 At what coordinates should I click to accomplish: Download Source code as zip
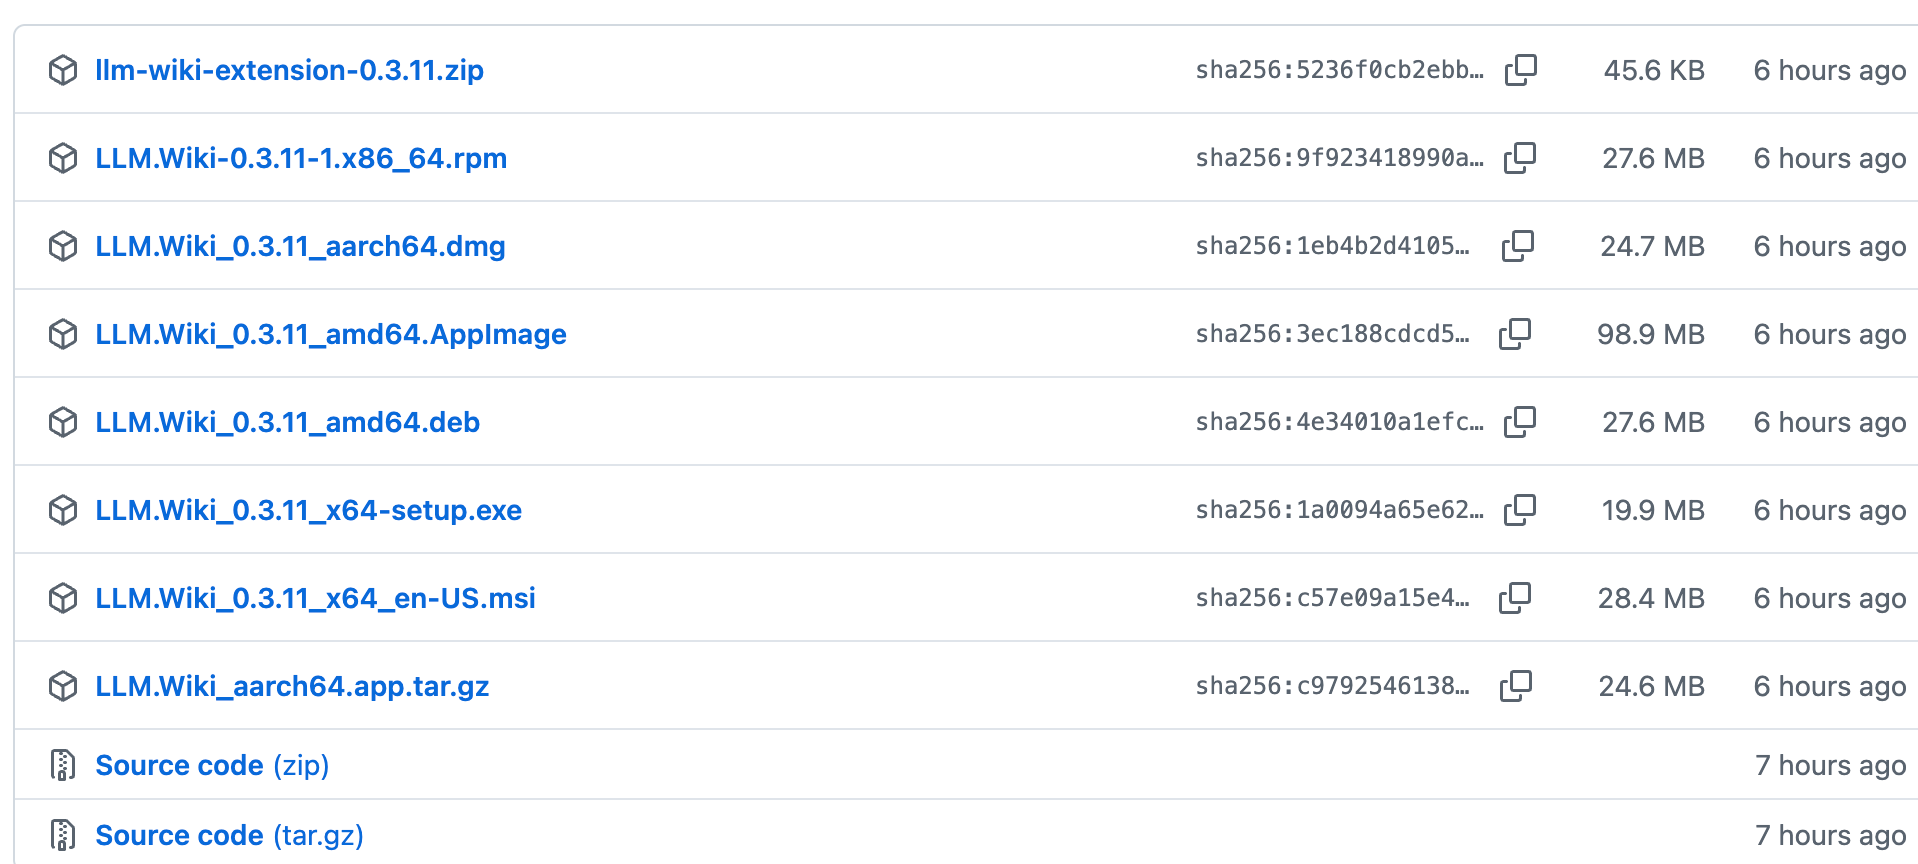(212, 765)
